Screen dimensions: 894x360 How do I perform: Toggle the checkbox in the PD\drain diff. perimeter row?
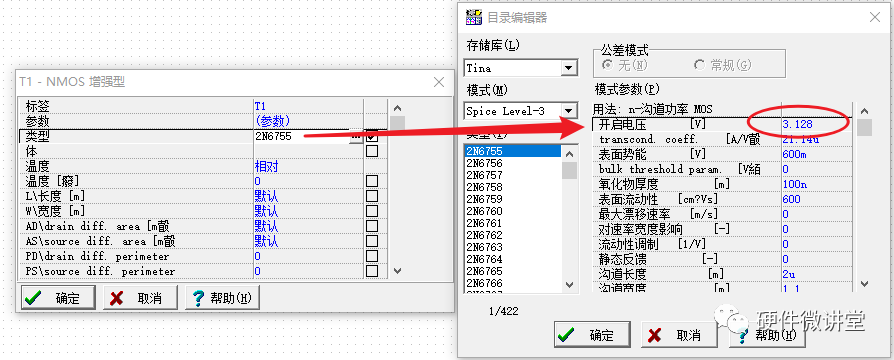coord(372,256)
